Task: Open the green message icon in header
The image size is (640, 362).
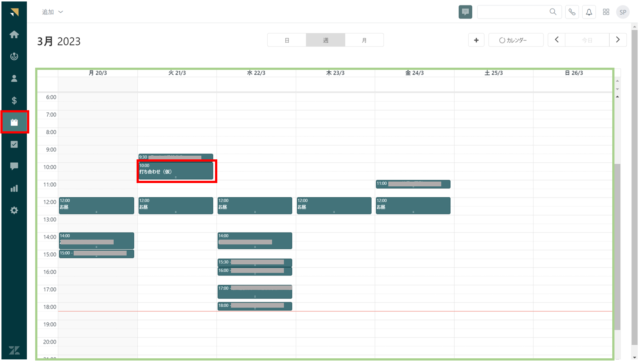Action: point(465,12)
